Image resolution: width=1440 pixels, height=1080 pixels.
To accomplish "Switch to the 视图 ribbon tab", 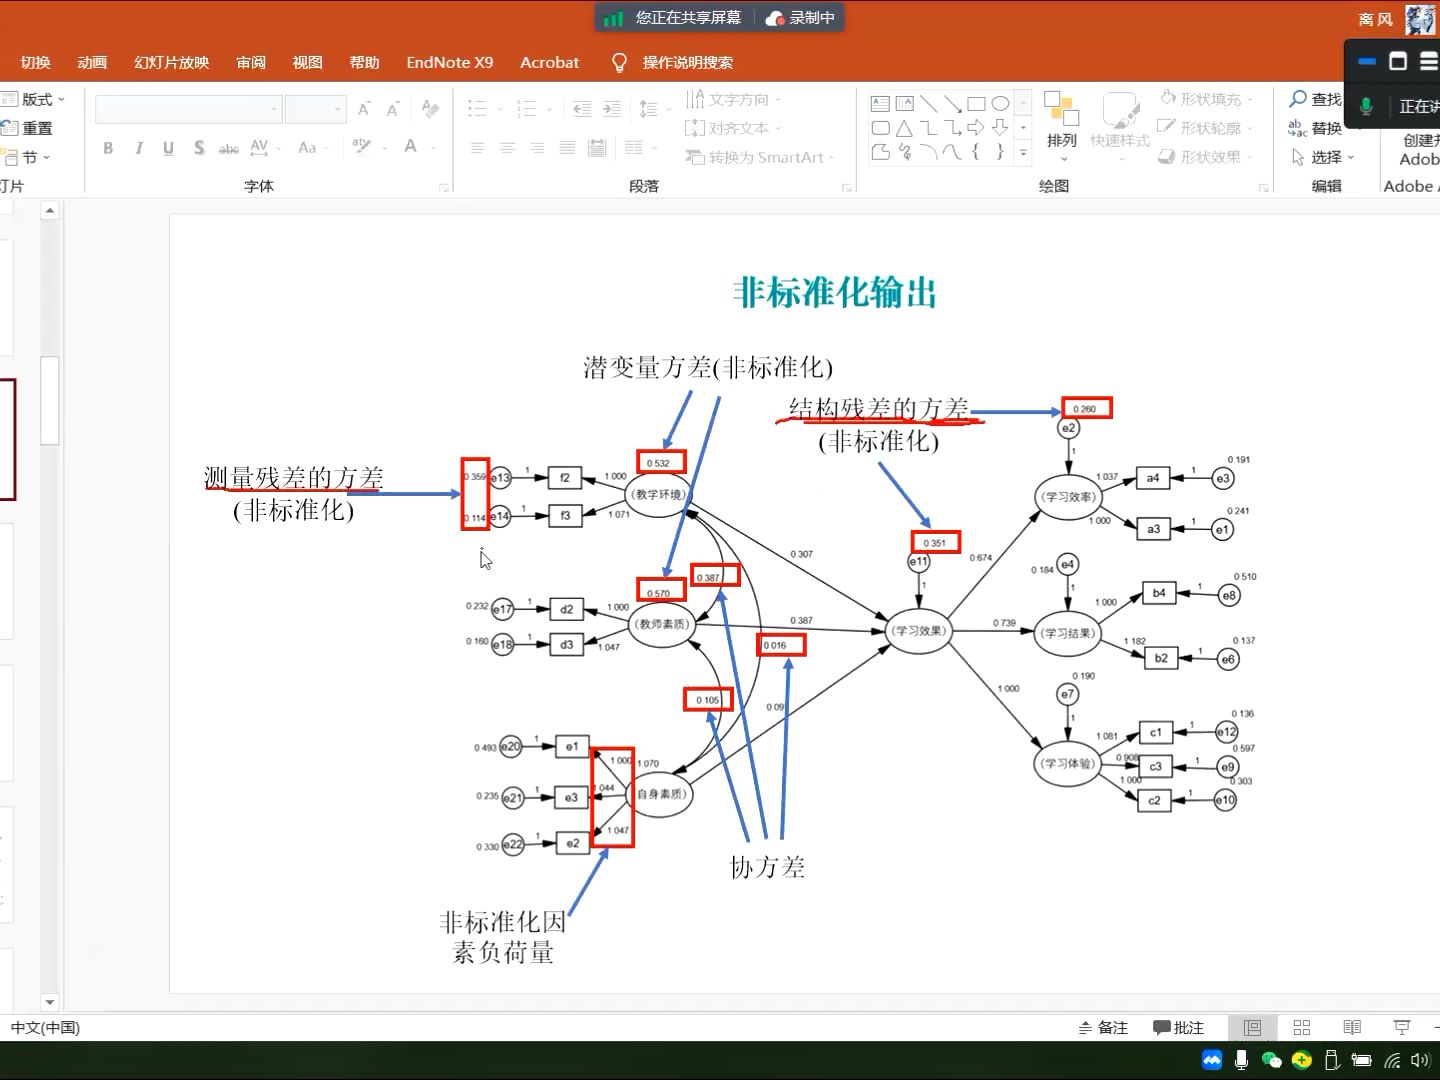I will pyautogui.click(x=306, y=62).
